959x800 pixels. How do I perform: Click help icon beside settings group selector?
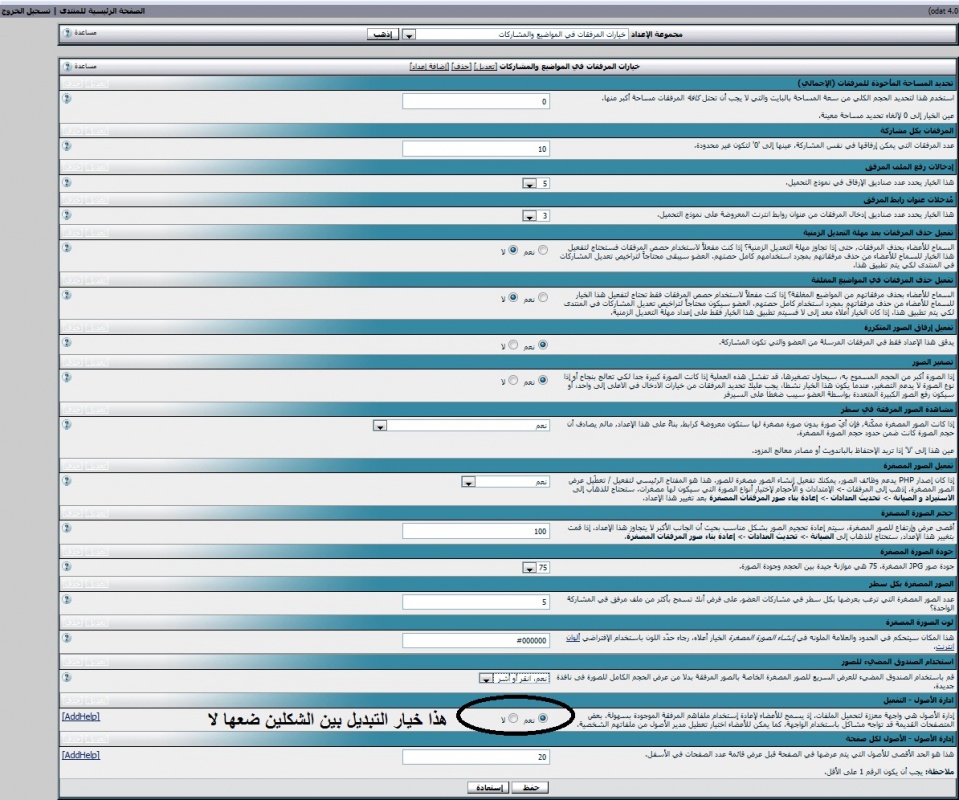(x=66, y=34)
